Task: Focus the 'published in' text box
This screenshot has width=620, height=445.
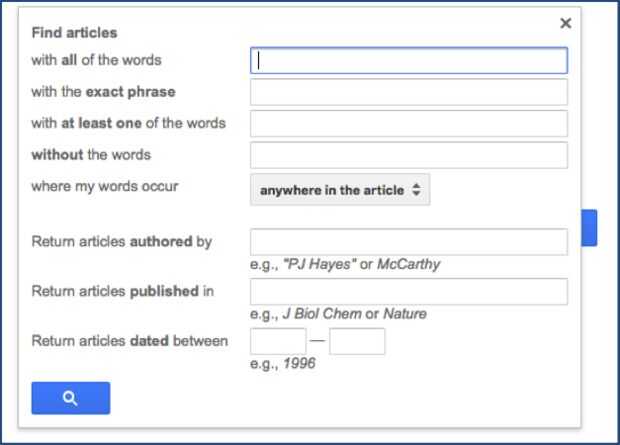Action: click(408, 291)
